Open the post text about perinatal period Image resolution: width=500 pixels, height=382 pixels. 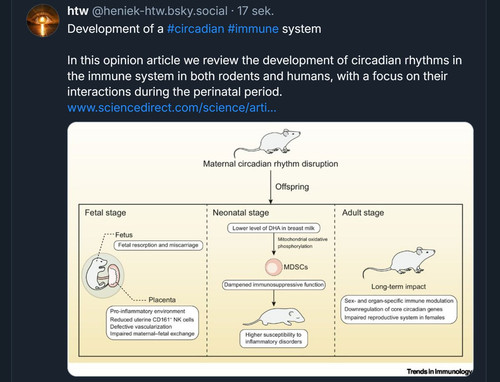click(x=264, y=76)
